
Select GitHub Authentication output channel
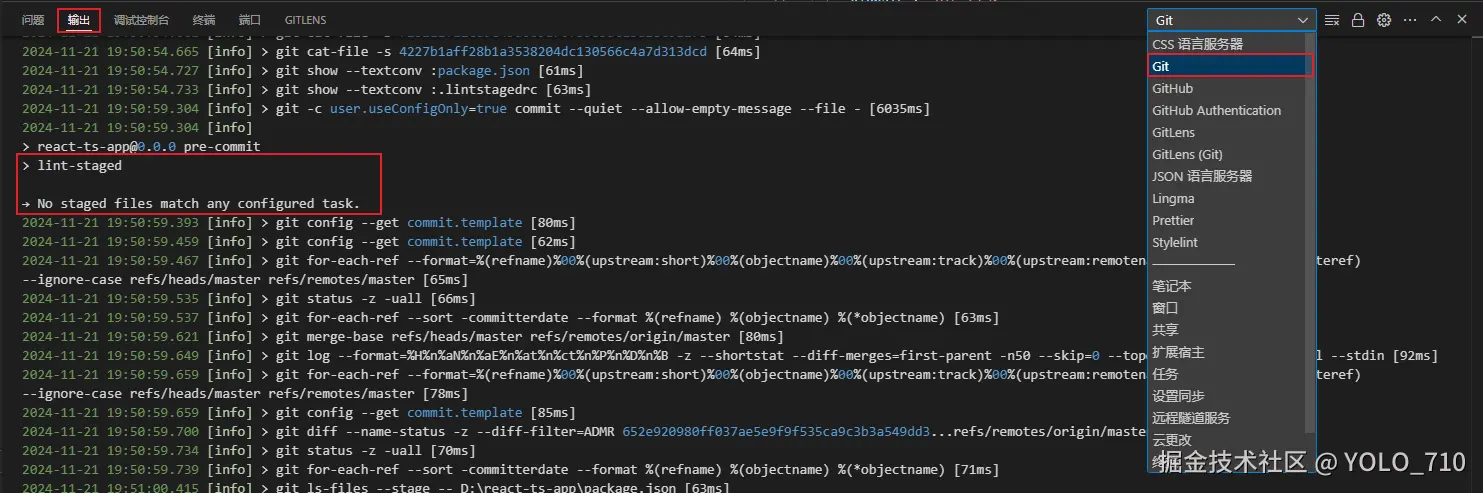click(1232, 110)
